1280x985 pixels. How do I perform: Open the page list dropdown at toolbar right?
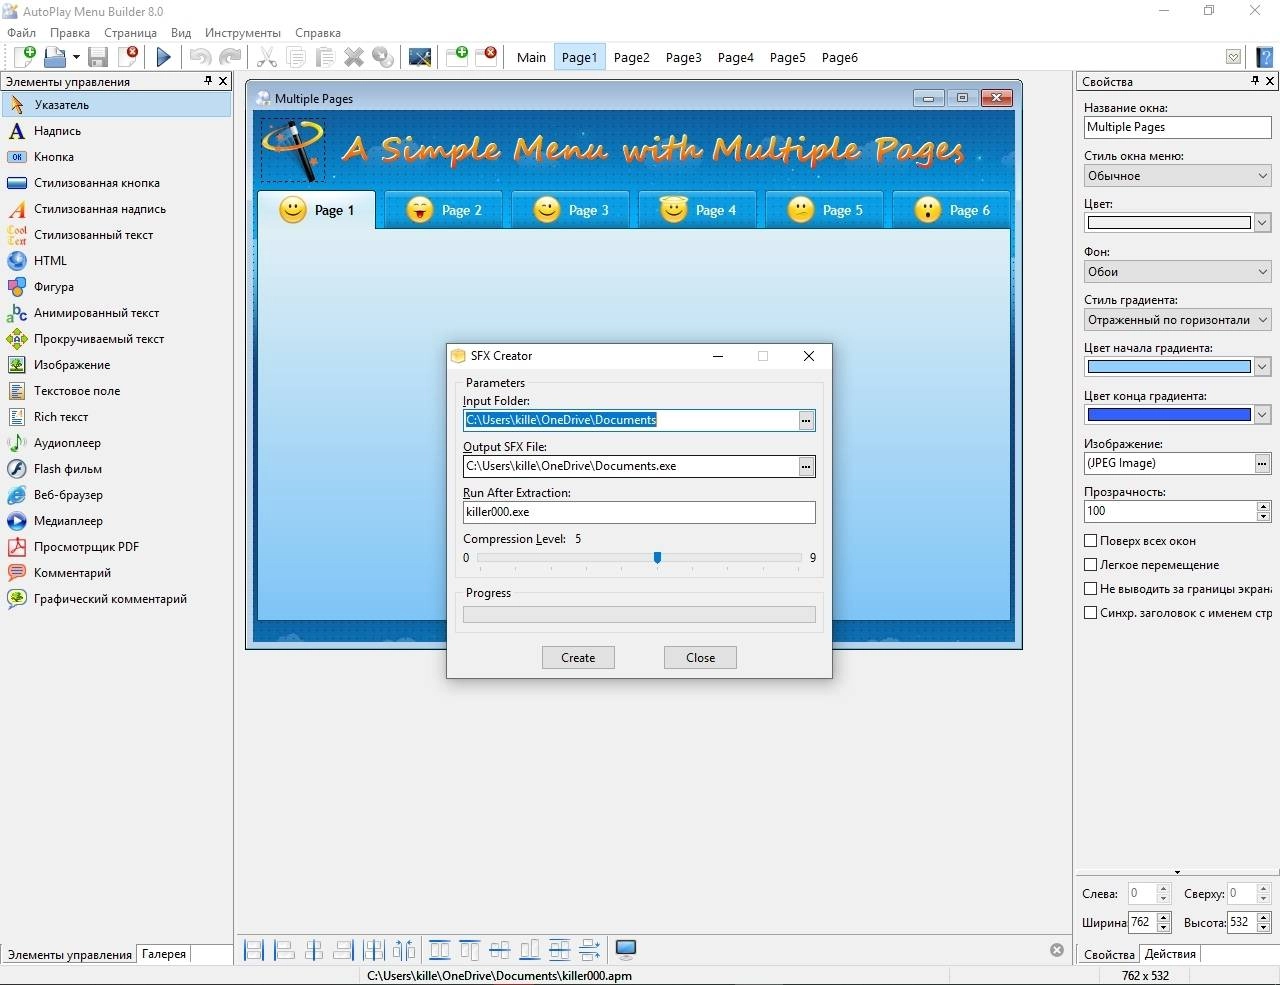(x=1234, y=57)
